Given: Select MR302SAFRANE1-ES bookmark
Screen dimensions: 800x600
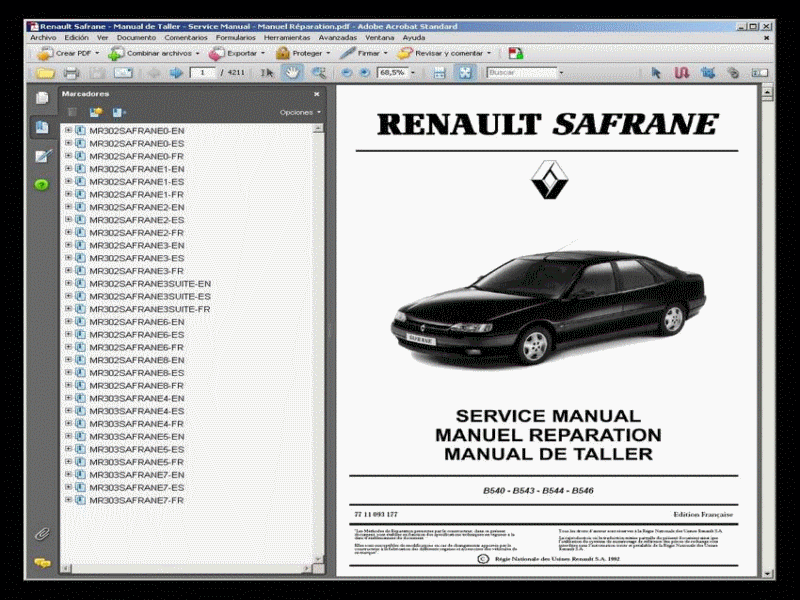Looking at the screenshot, I should click(137, 182).
